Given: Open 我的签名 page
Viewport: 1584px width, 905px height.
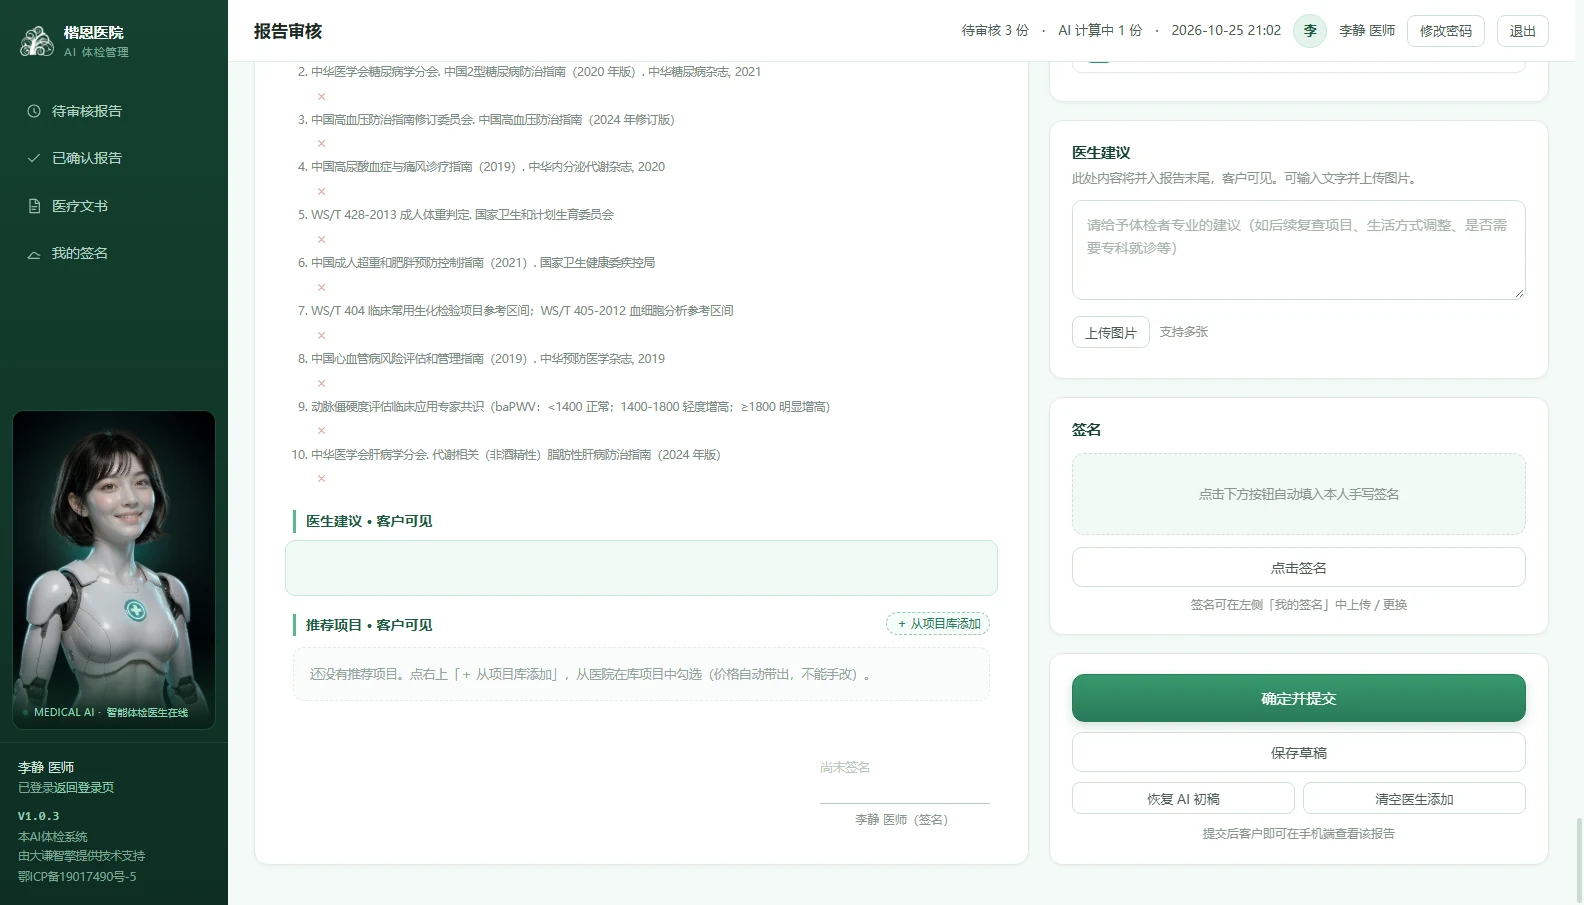Looking at the screenshot, I should [x=114, y=254].
